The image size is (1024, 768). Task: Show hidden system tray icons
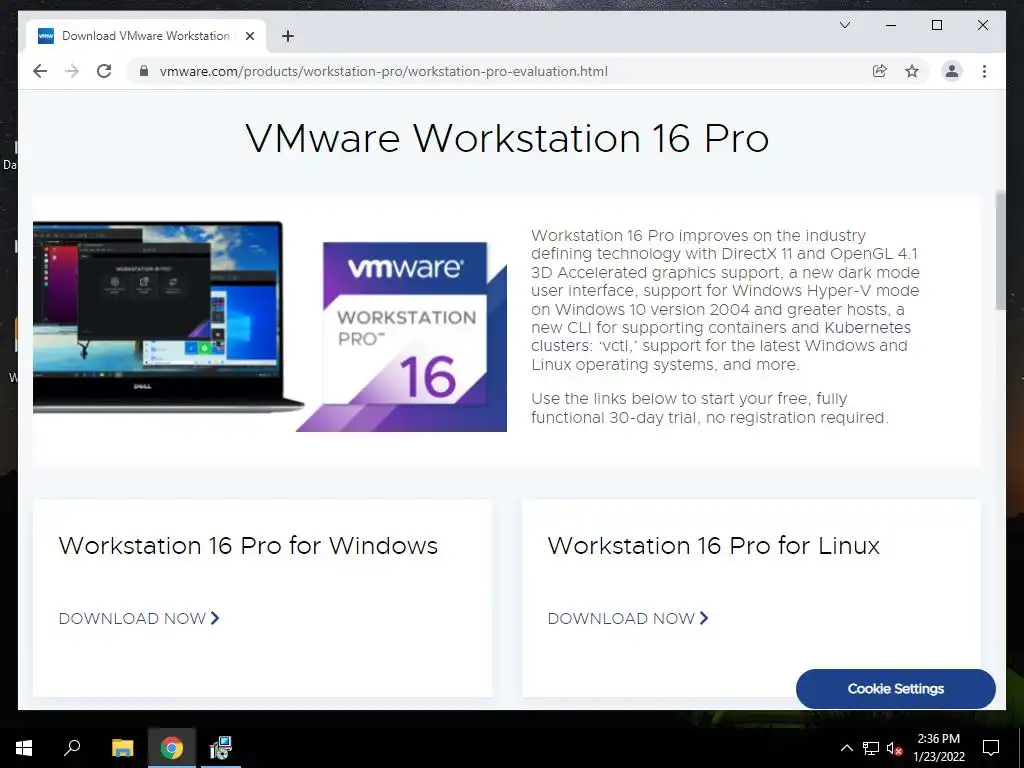[x=846, y=748]
